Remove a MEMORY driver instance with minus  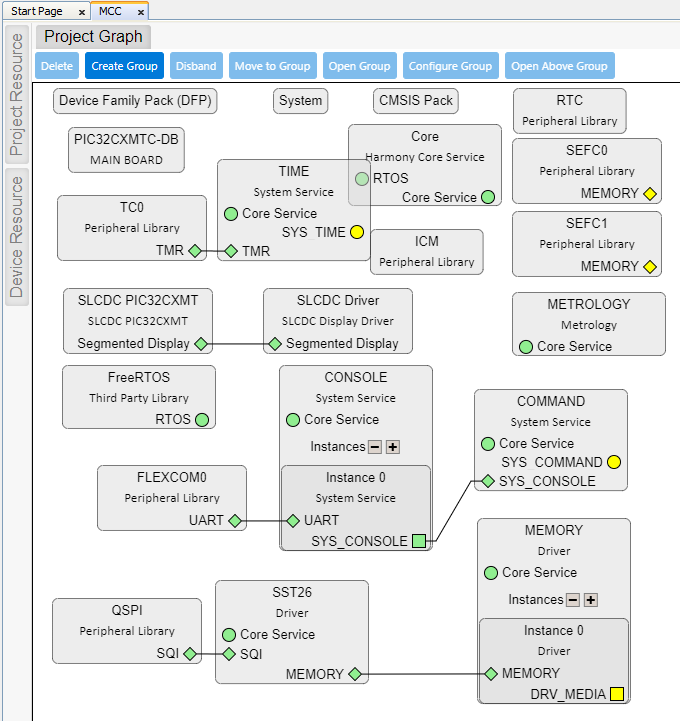(x=573, y=600)
